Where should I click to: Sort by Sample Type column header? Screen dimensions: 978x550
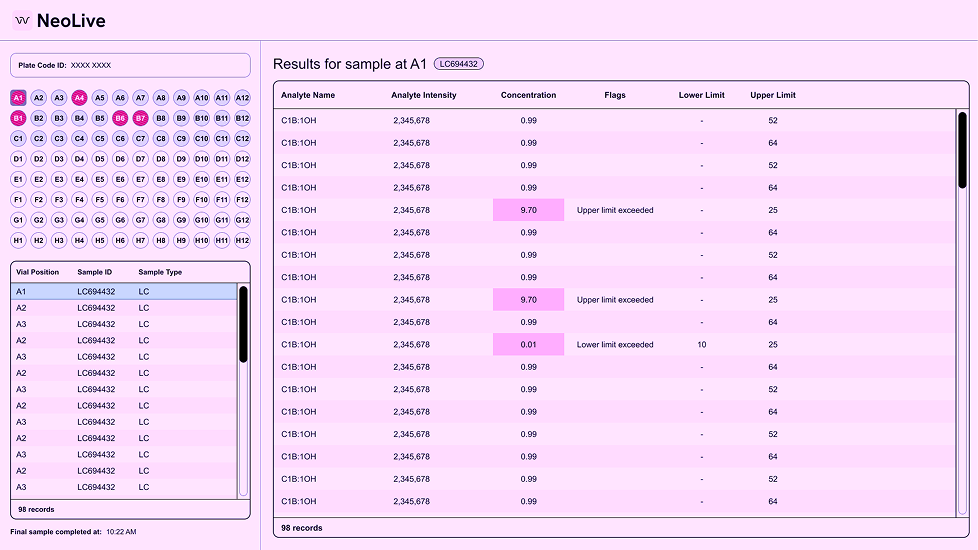click(160, 272)
